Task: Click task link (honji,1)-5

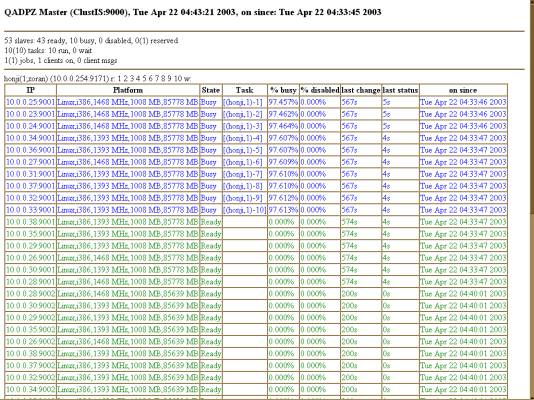Action: (242, 150)
